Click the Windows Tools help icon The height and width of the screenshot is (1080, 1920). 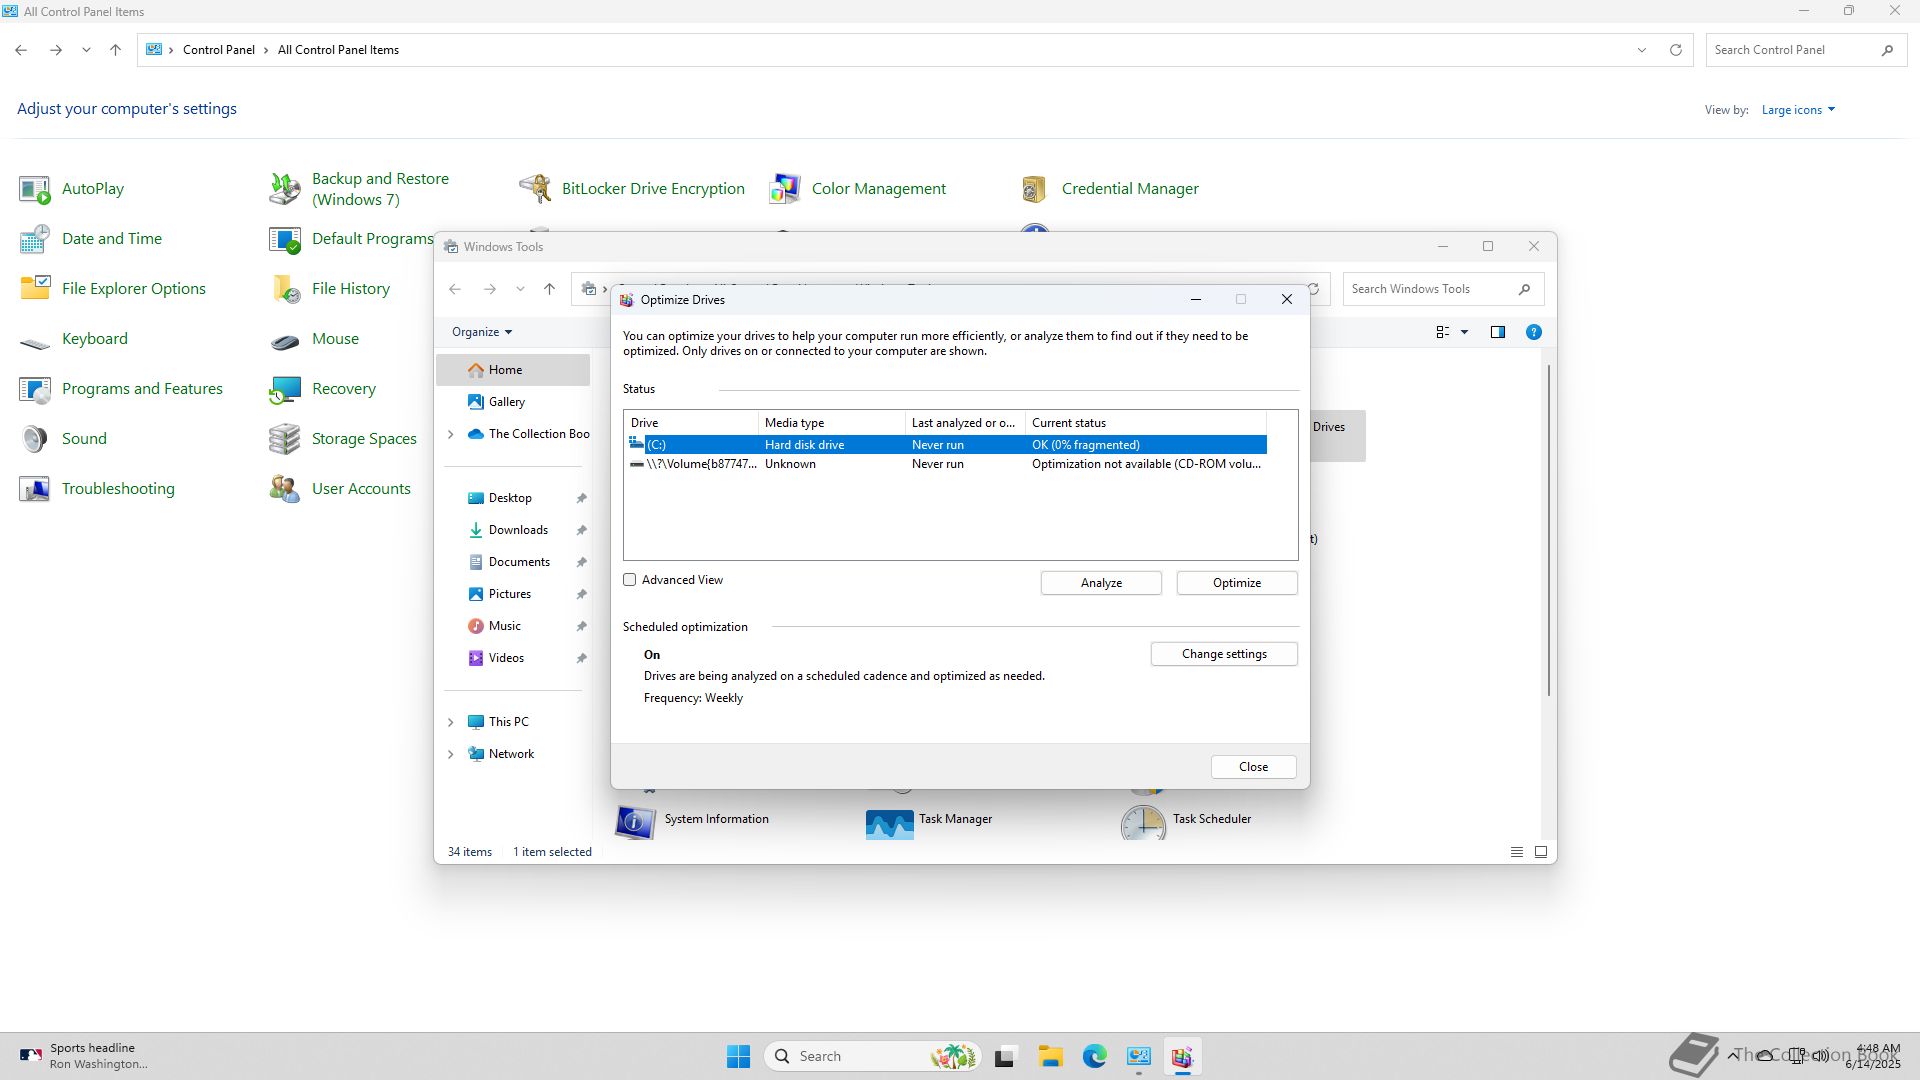(x=1533, y=332)
